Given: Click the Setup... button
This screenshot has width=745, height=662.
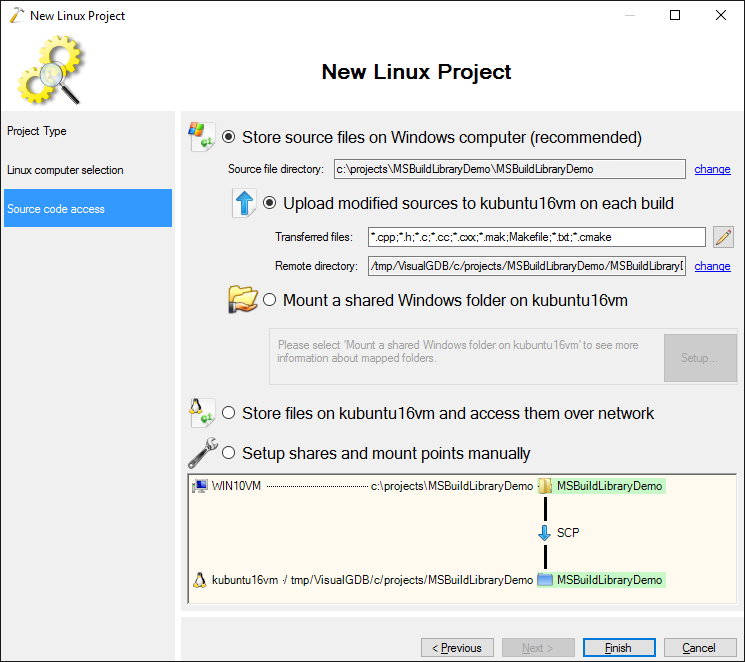Looking at the screenshot, I should point(700,357).
